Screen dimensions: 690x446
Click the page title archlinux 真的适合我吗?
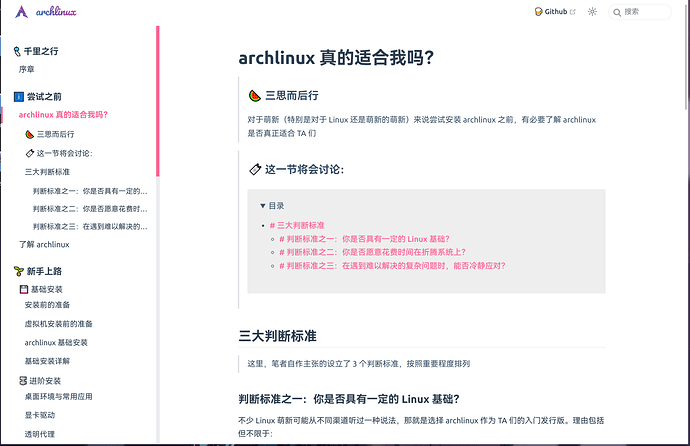point(336,58)
